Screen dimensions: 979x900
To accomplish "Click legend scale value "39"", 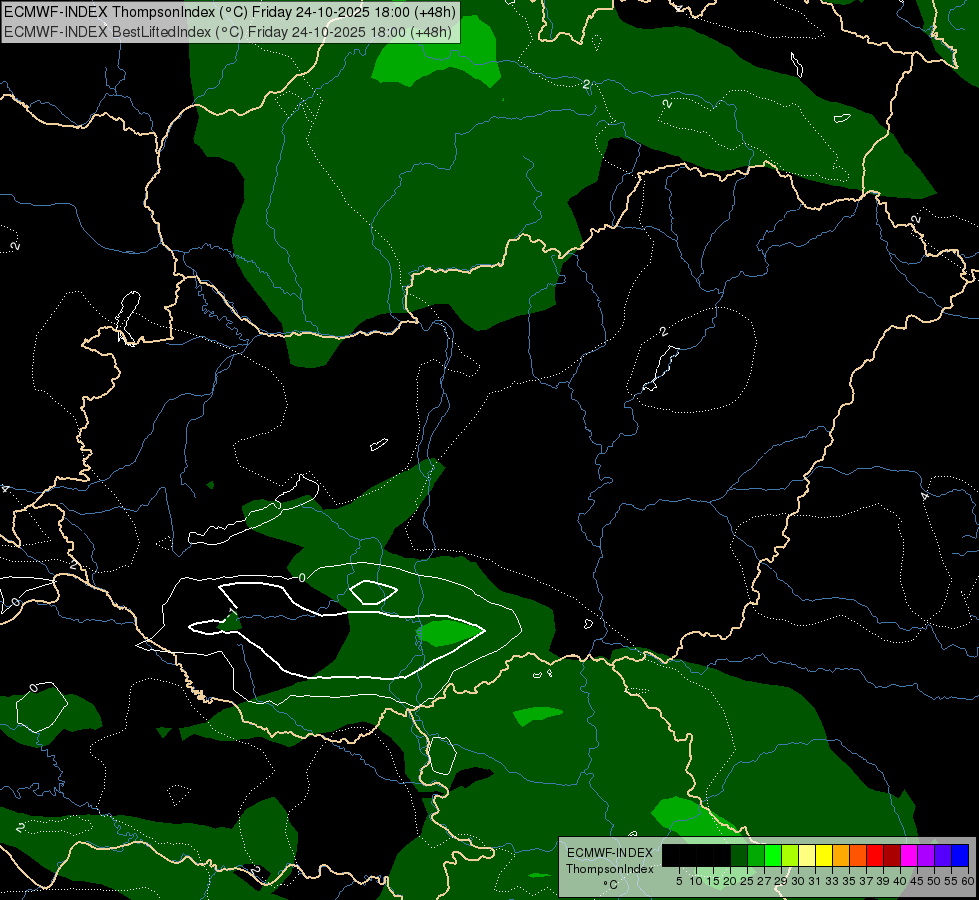I will coord(883,881).
